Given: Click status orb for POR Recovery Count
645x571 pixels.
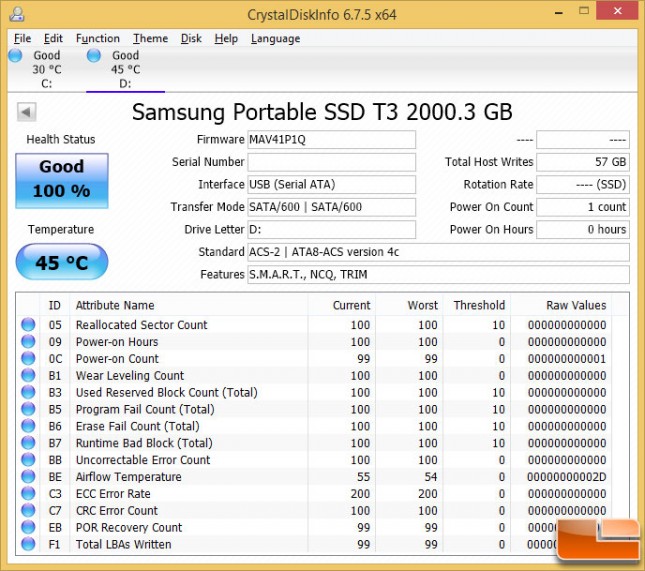Looking at the screenshot, I should tap(28, 527).
